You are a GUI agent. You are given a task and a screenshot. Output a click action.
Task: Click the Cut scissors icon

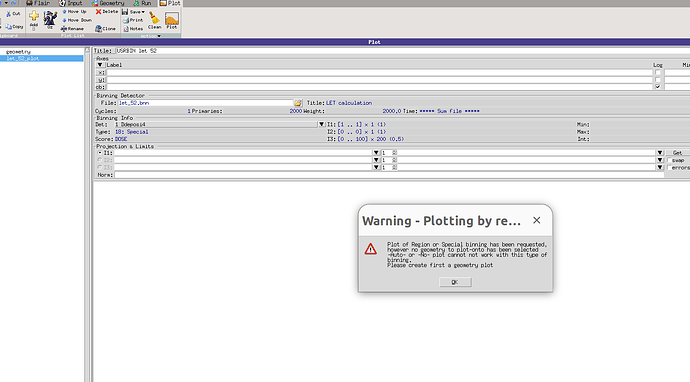(x=8, y=14)
